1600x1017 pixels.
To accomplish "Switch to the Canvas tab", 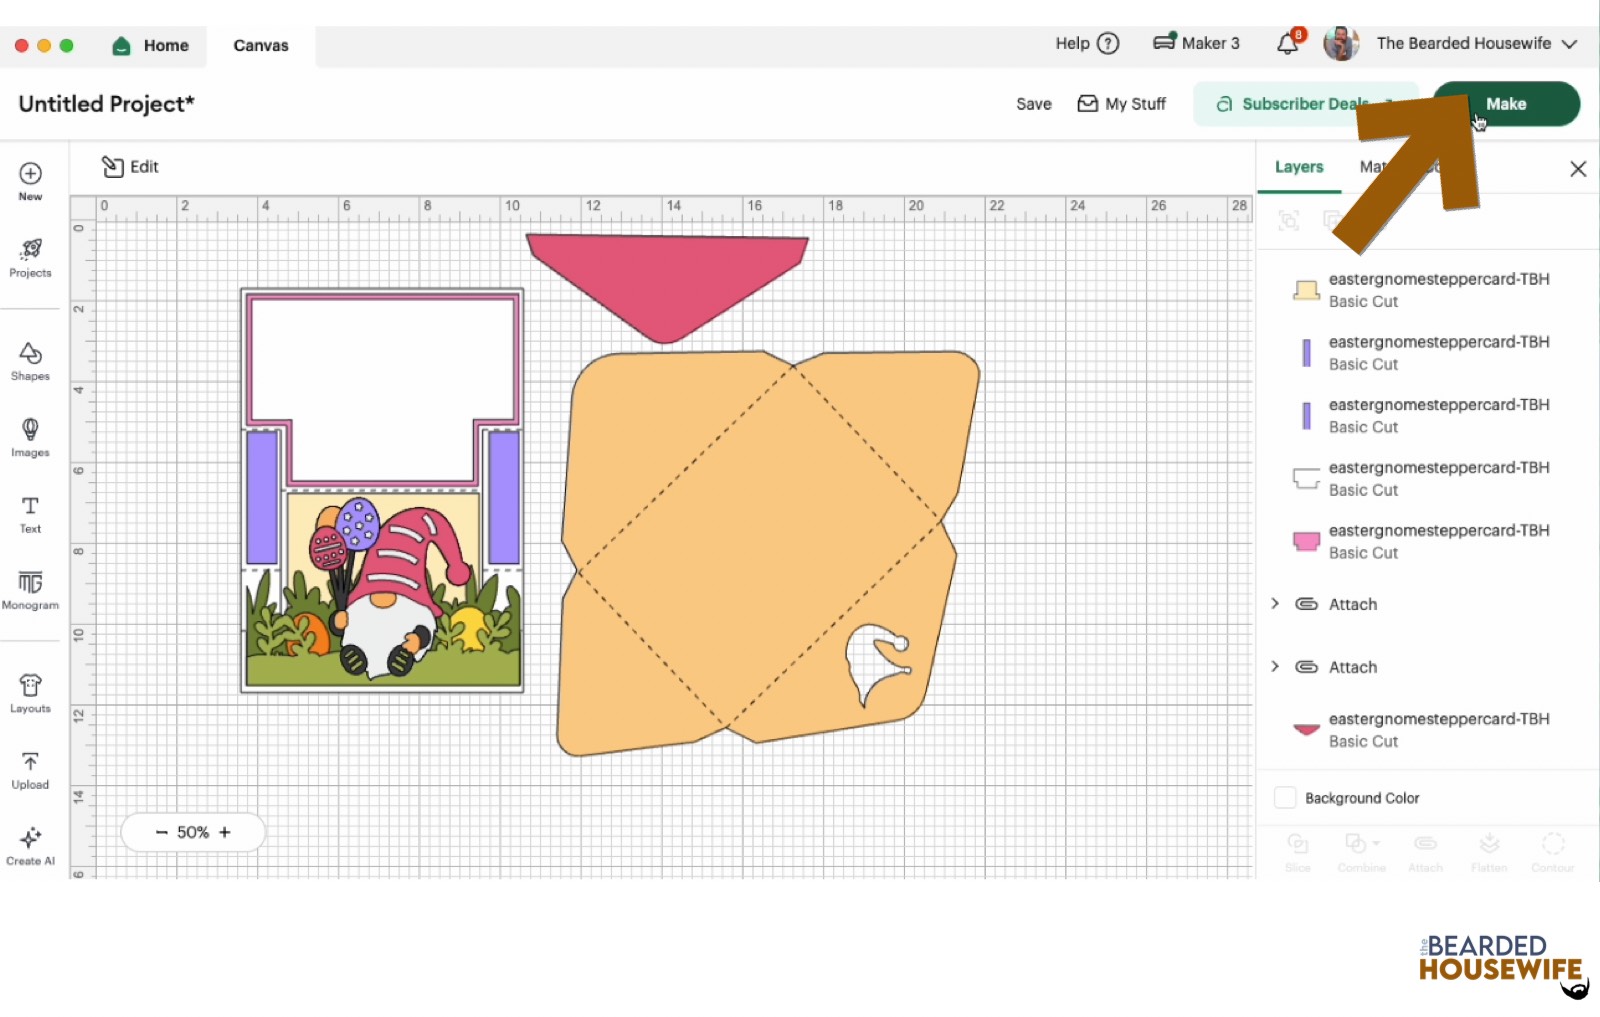I will (x=261, y=46).
